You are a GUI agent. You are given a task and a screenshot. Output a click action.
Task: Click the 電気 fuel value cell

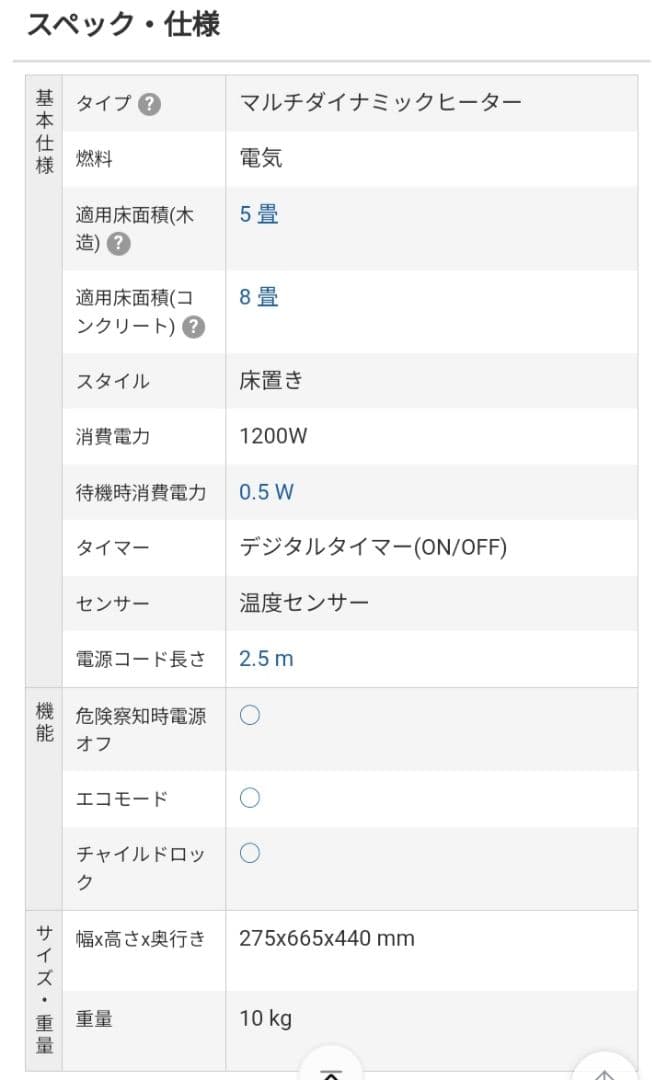click(x=256, y=158)
